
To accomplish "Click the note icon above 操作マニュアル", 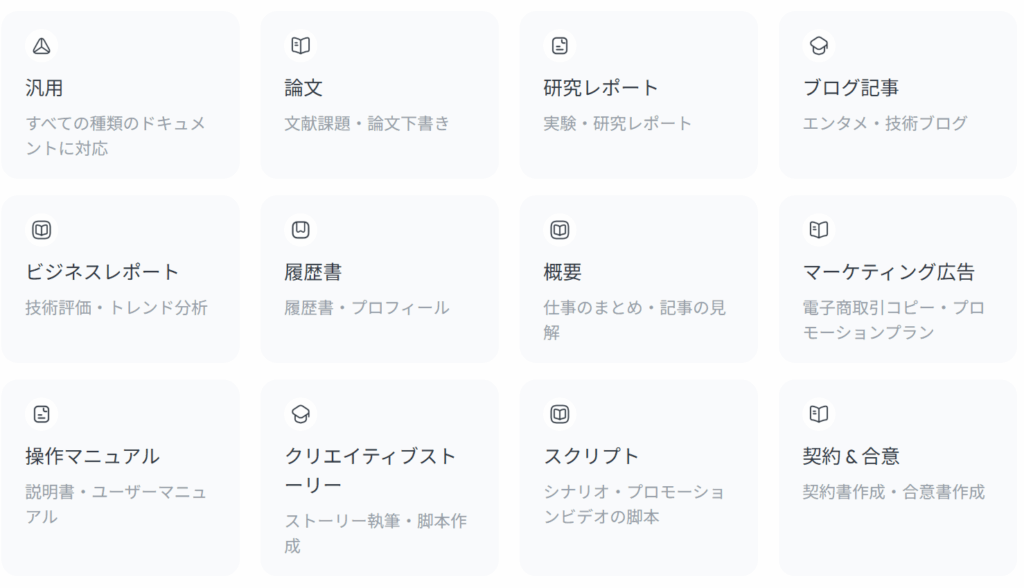I will click(x=41, y=414).
